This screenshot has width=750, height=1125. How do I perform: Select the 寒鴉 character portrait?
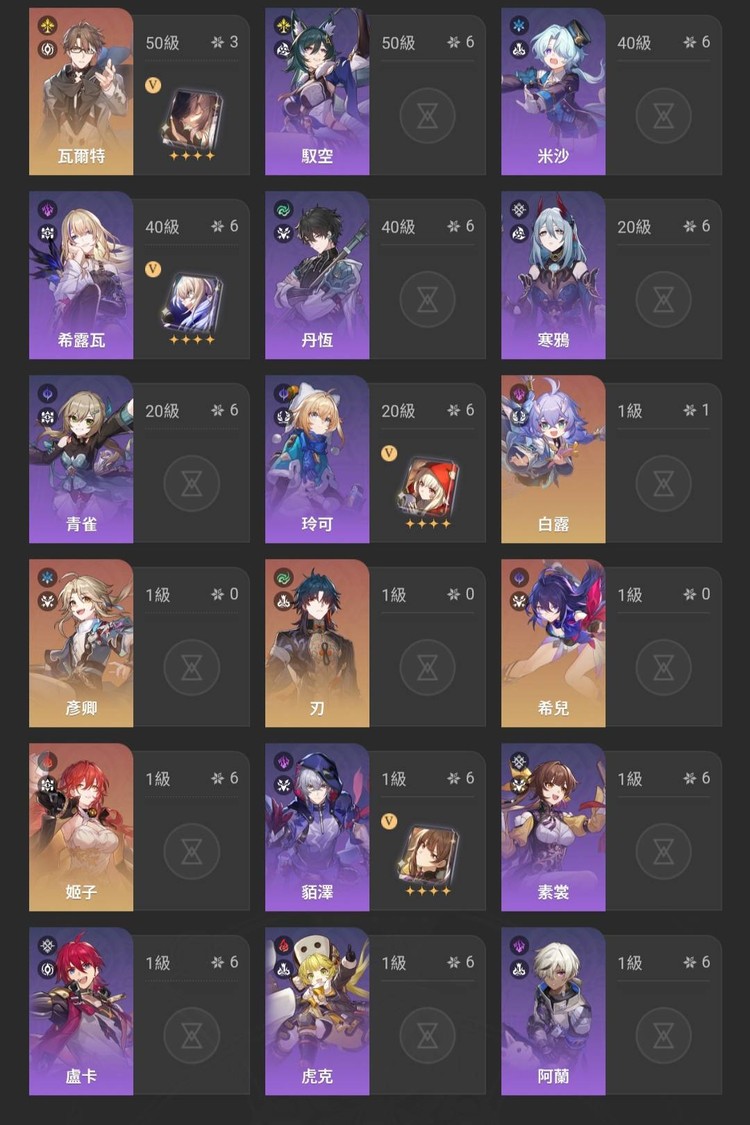tap(553, 275)
